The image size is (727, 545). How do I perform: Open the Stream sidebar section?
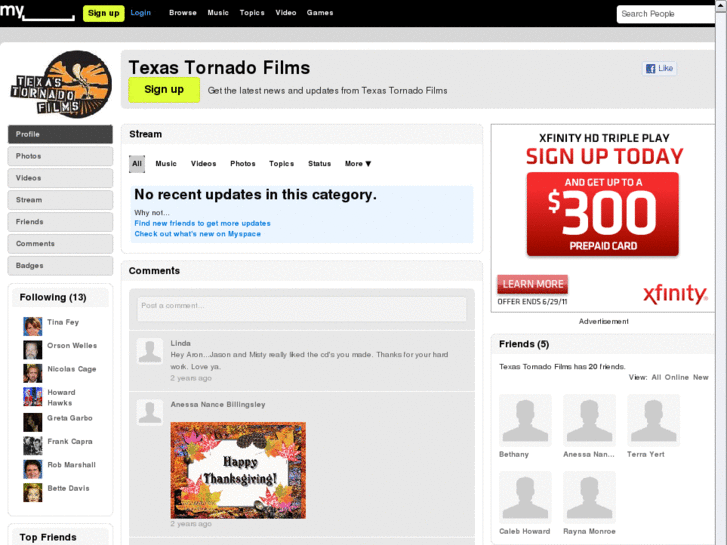pos(60,200)
